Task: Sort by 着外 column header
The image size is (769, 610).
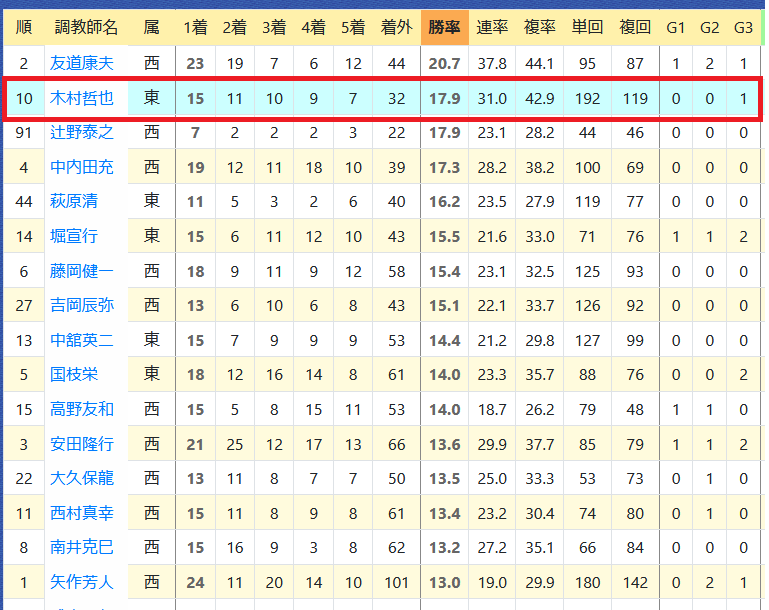Action: [396, 27]
